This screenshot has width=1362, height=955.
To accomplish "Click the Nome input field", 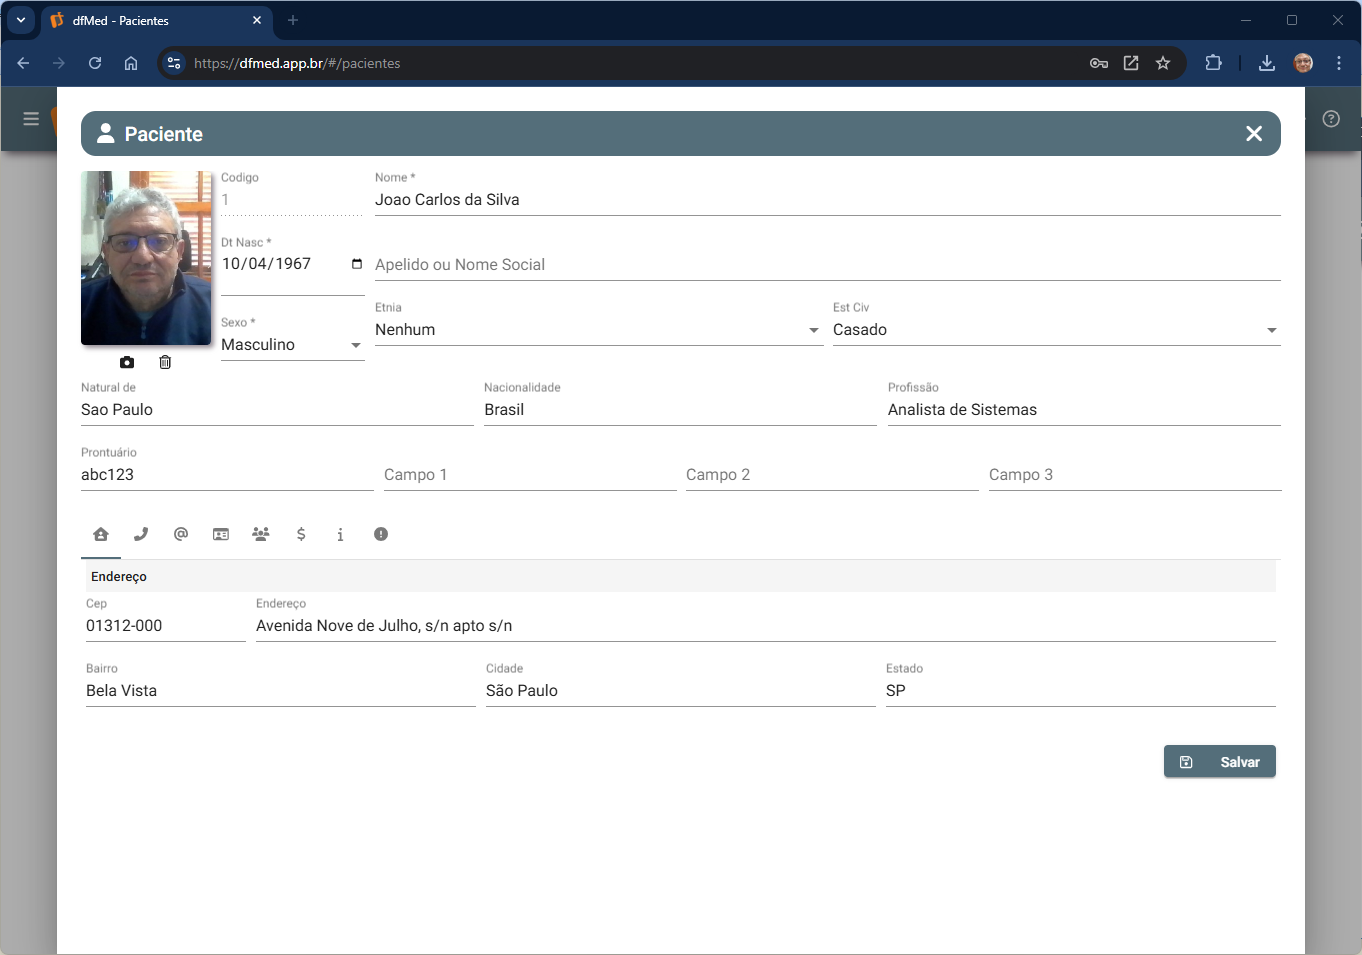I will [828, 200].
